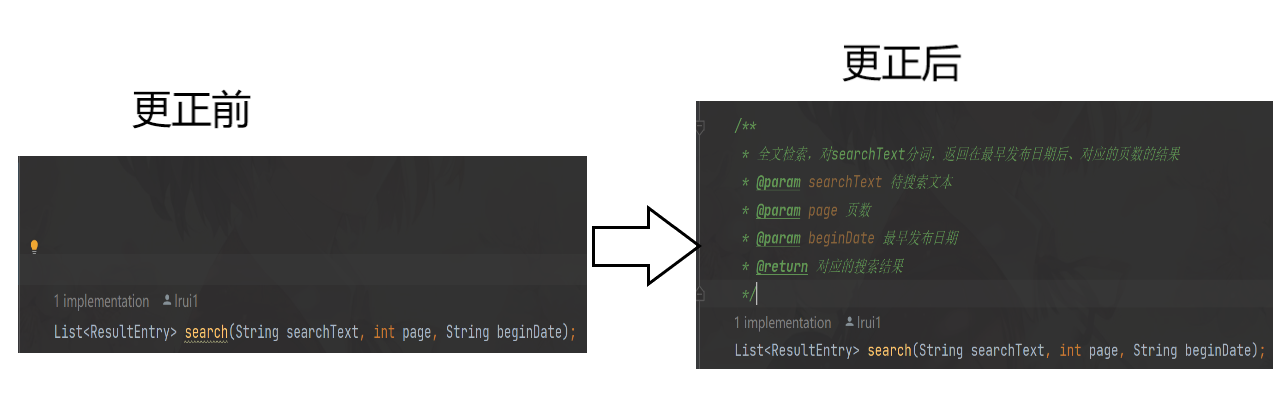This screenshot has width=1284, height=407.
Task: Click the "更正前" heading label
Action: (x=191, y=110)
